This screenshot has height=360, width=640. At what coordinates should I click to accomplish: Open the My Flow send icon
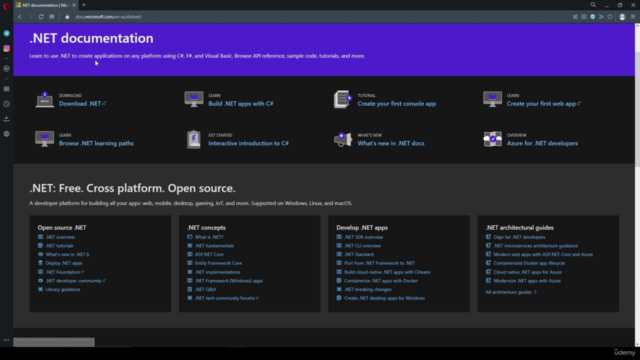pos(601,17)
